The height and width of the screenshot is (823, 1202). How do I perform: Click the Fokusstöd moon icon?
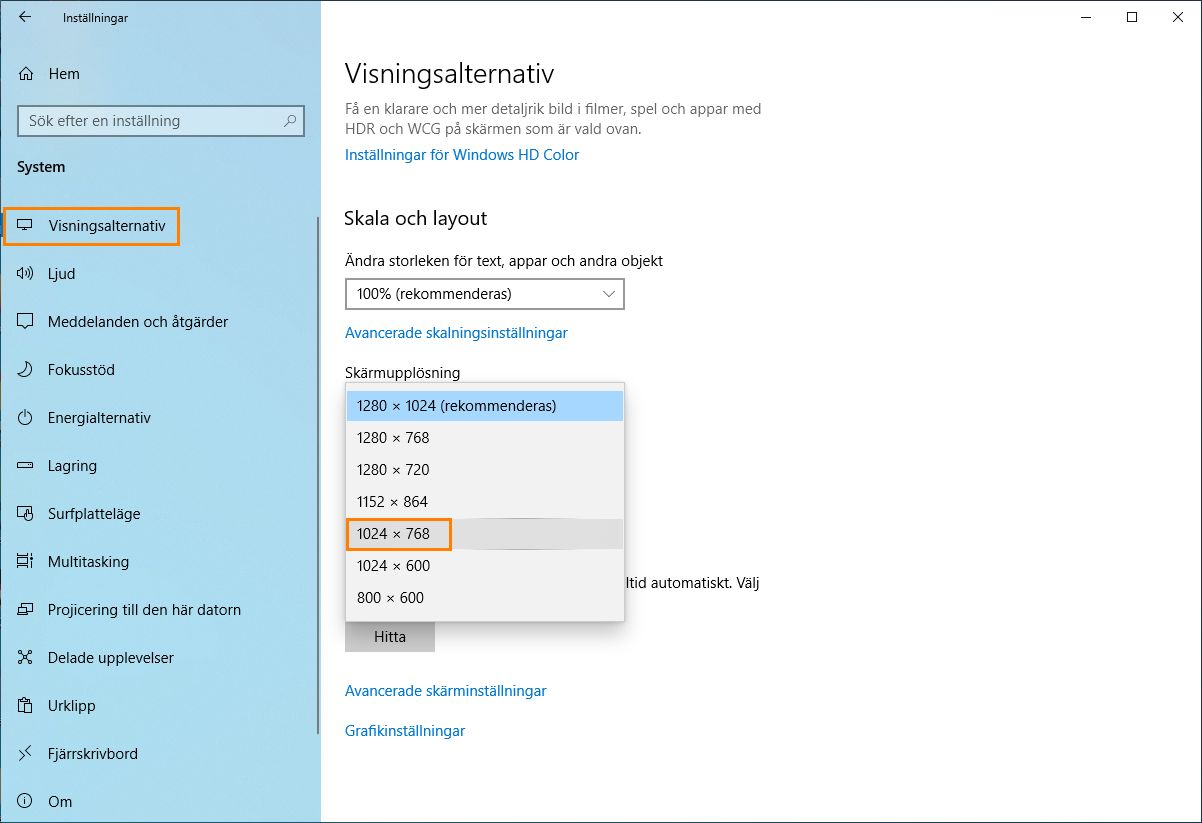coord(26,370)
